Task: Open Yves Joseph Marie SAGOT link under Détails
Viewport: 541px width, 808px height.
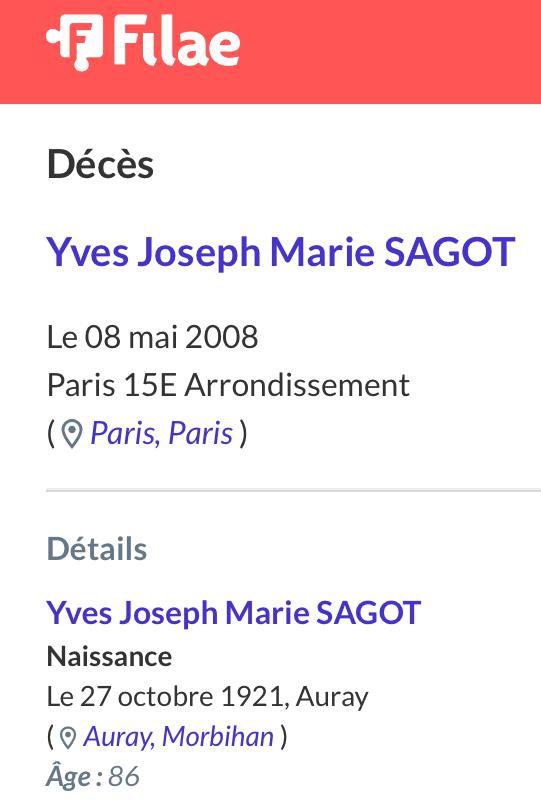Action: point(233,613)
